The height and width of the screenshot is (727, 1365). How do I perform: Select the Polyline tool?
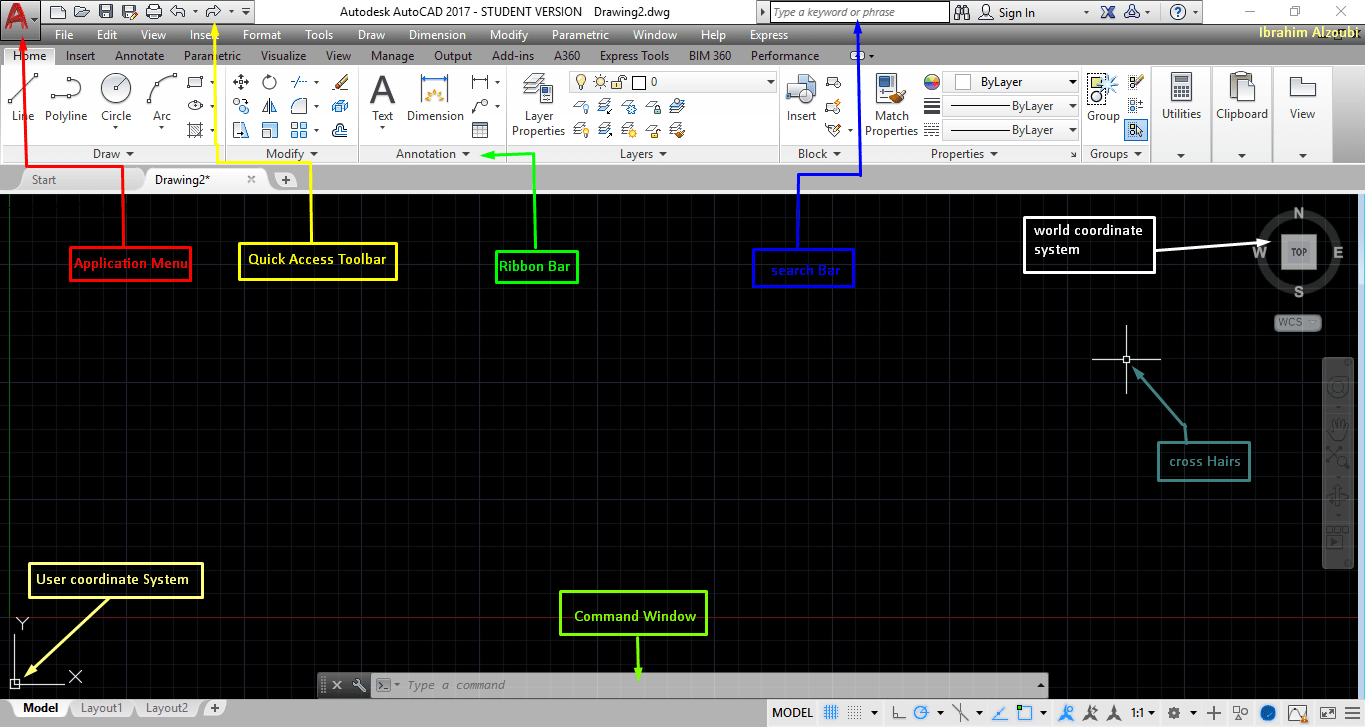pyautogui.click(x=65, y=98)
